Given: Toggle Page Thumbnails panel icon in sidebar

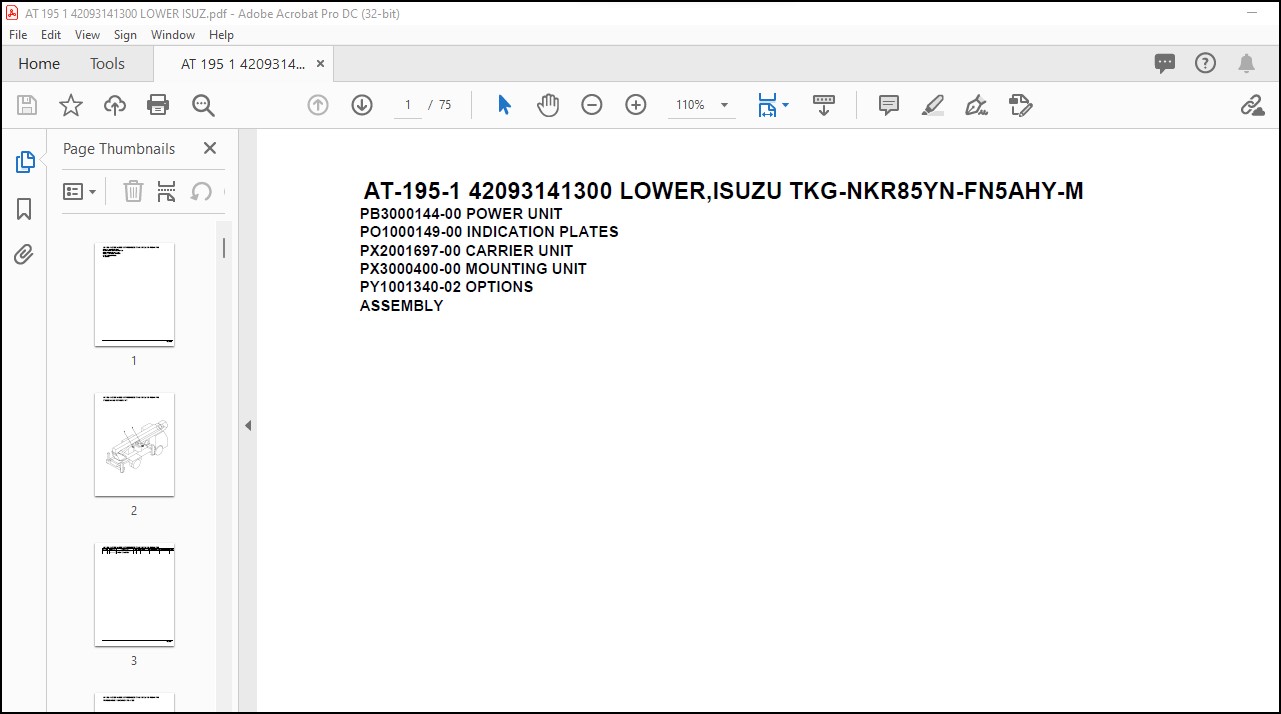Looking at the screenshot, I should pos(25,162).
